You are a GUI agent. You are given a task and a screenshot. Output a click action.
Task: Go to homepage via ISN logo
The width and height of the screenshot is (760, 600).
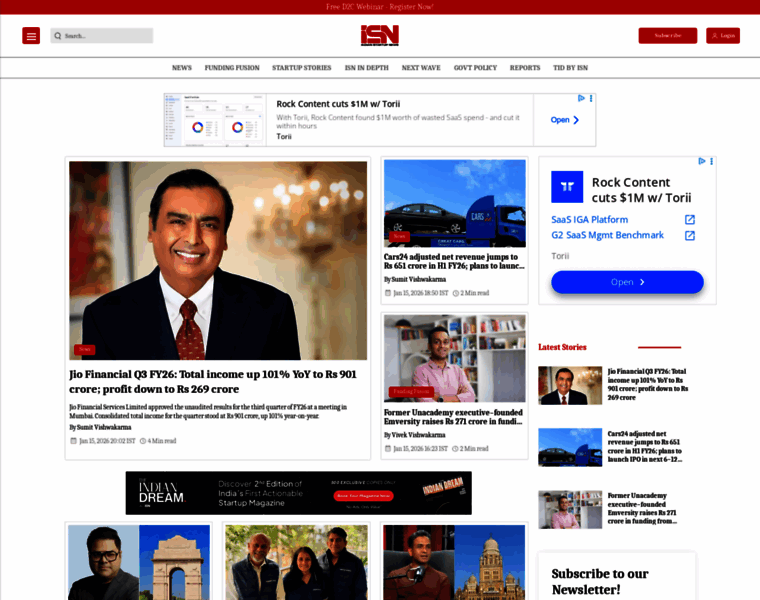click(x=379, y=36)
